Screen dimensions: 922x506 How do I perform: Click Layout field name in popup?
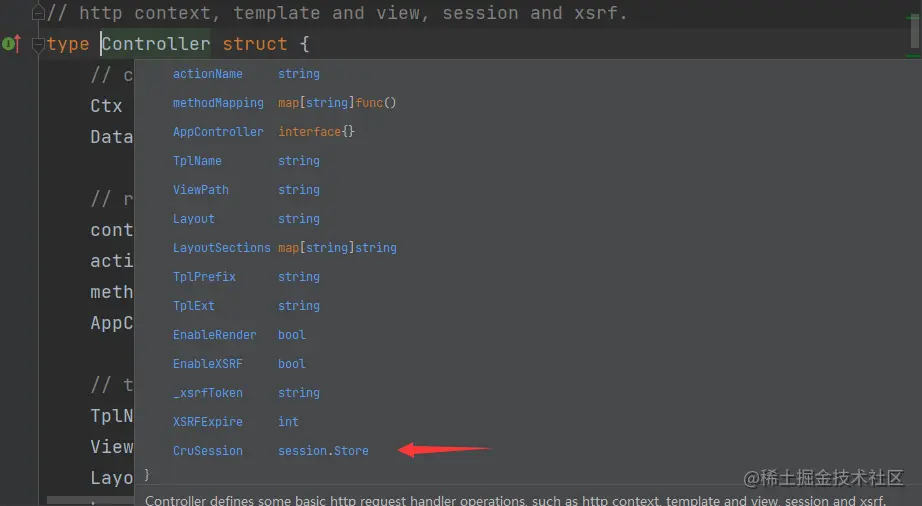(193, 219)
